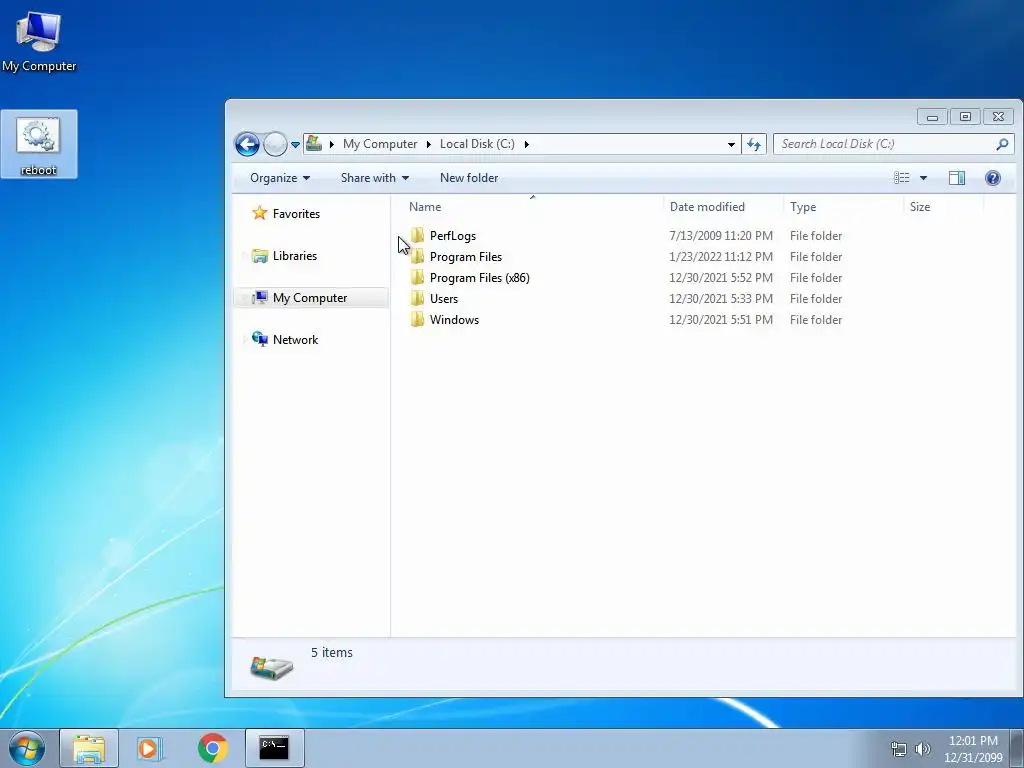The width and height of the screenshot is (1024, 768).
Task: Select the Program Files folder
Action: click(466, 257)
